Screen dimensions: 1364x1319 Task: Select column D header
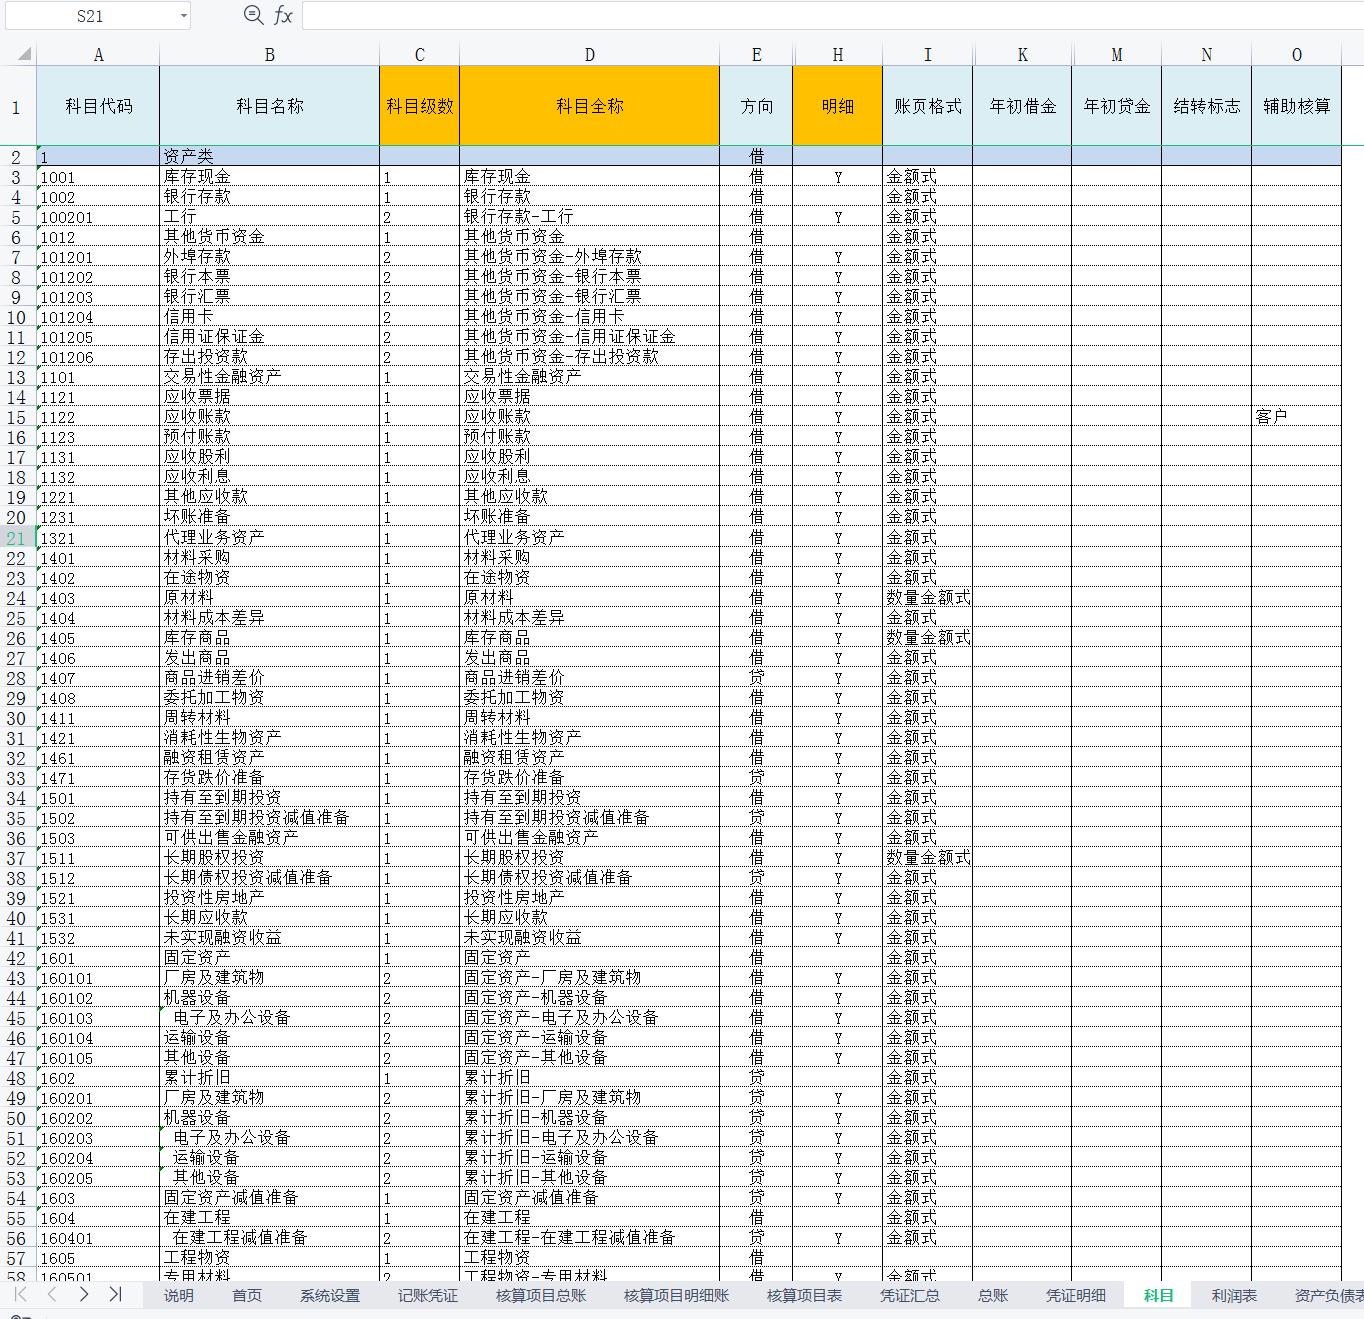[590, 55]
